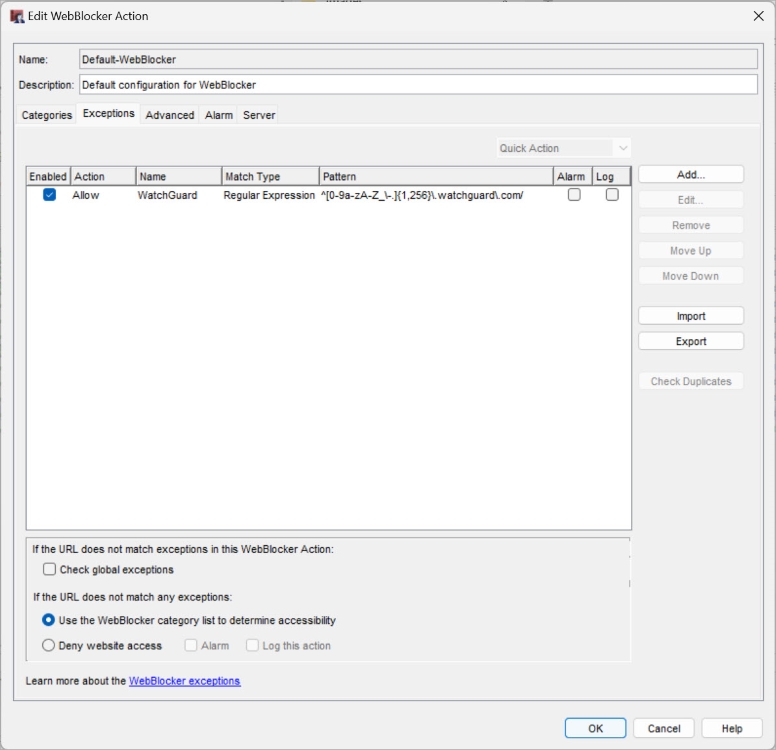Close the Edit WebBlocker Action dialog
This screenshot has height=750, width=776.
[758, 16]
